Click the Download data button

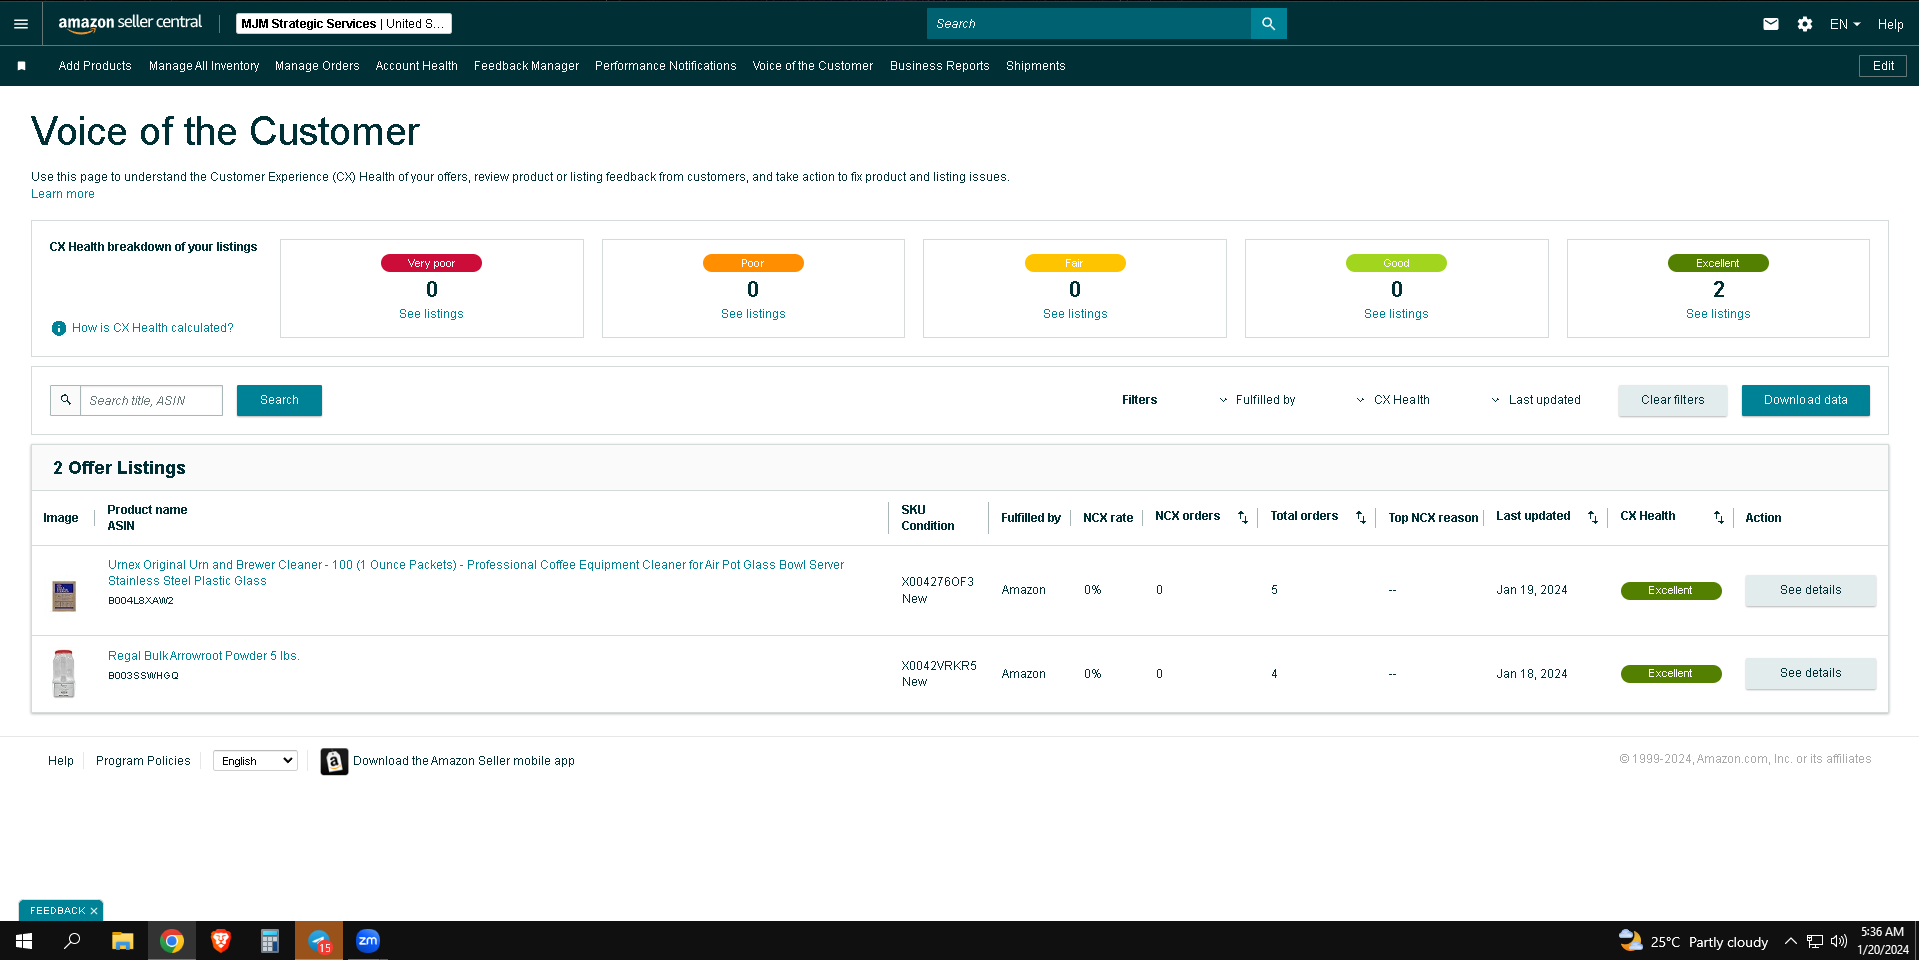click(x=1806, y=400)
